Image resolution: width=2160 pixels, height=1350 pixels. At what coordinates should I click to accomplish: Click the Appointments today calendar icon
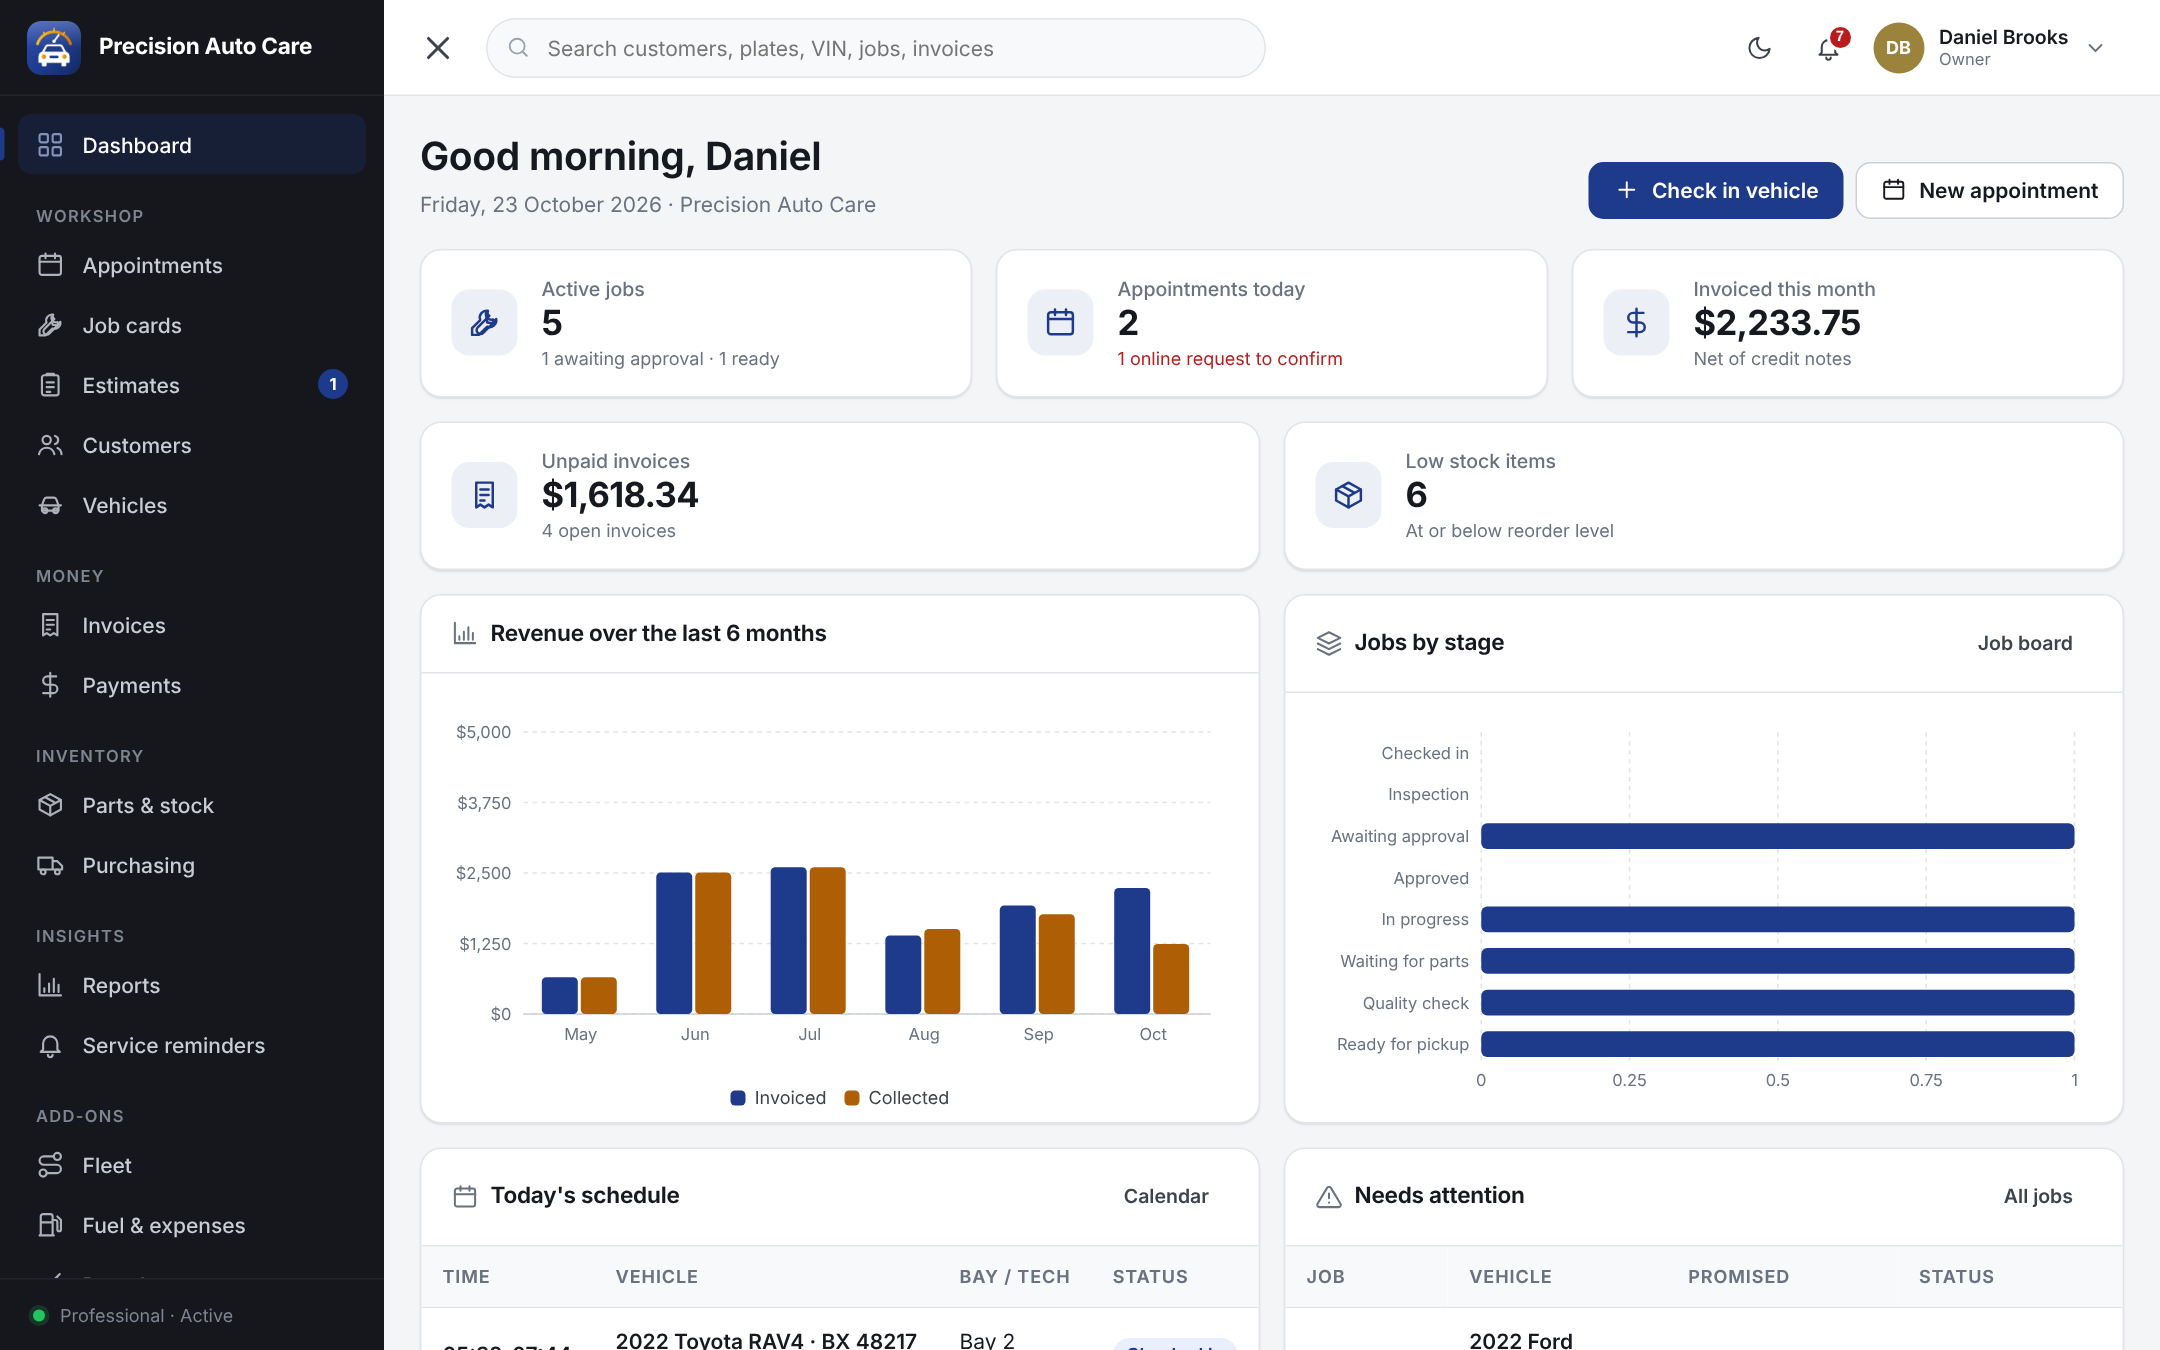point(1060,322)
